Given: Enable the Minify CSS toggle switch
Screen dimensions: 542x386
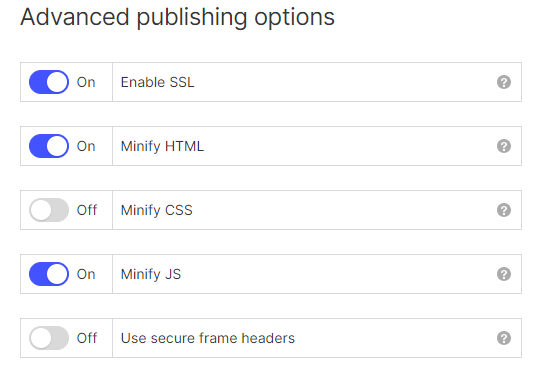Looking at the screenshot, I should (x=49, y=210).
